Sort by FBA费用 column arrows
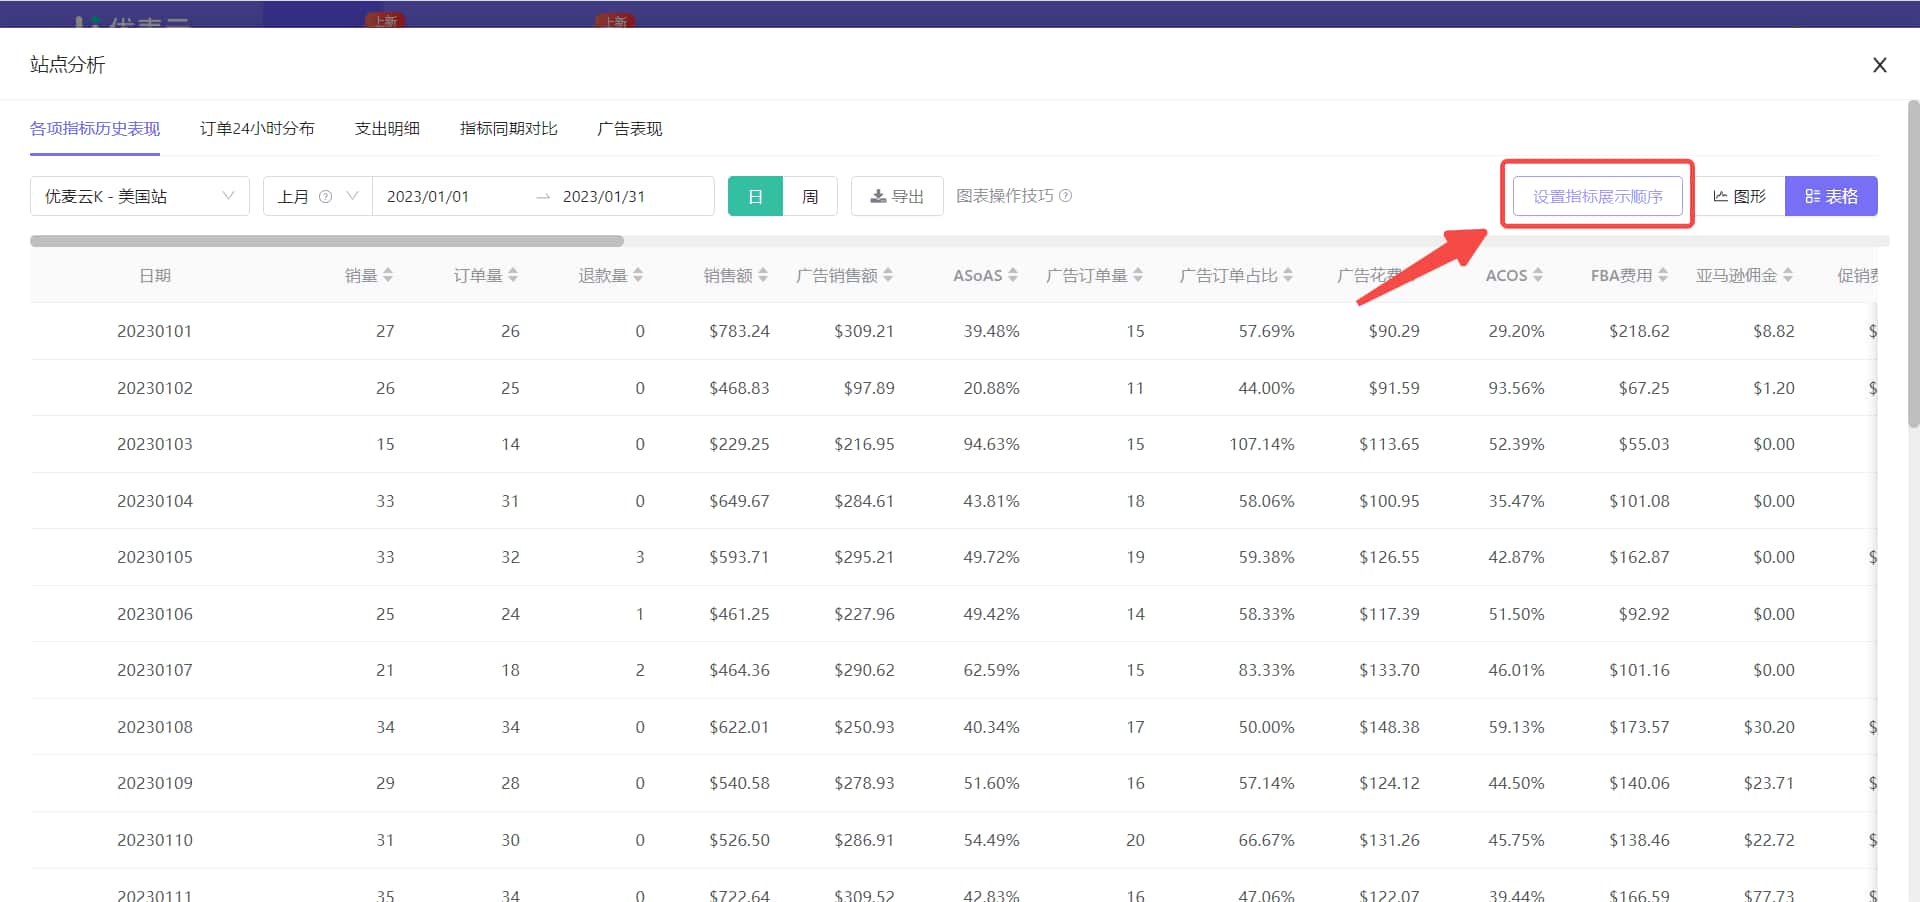The image size is (1920, 902). tap(1663, 275)
